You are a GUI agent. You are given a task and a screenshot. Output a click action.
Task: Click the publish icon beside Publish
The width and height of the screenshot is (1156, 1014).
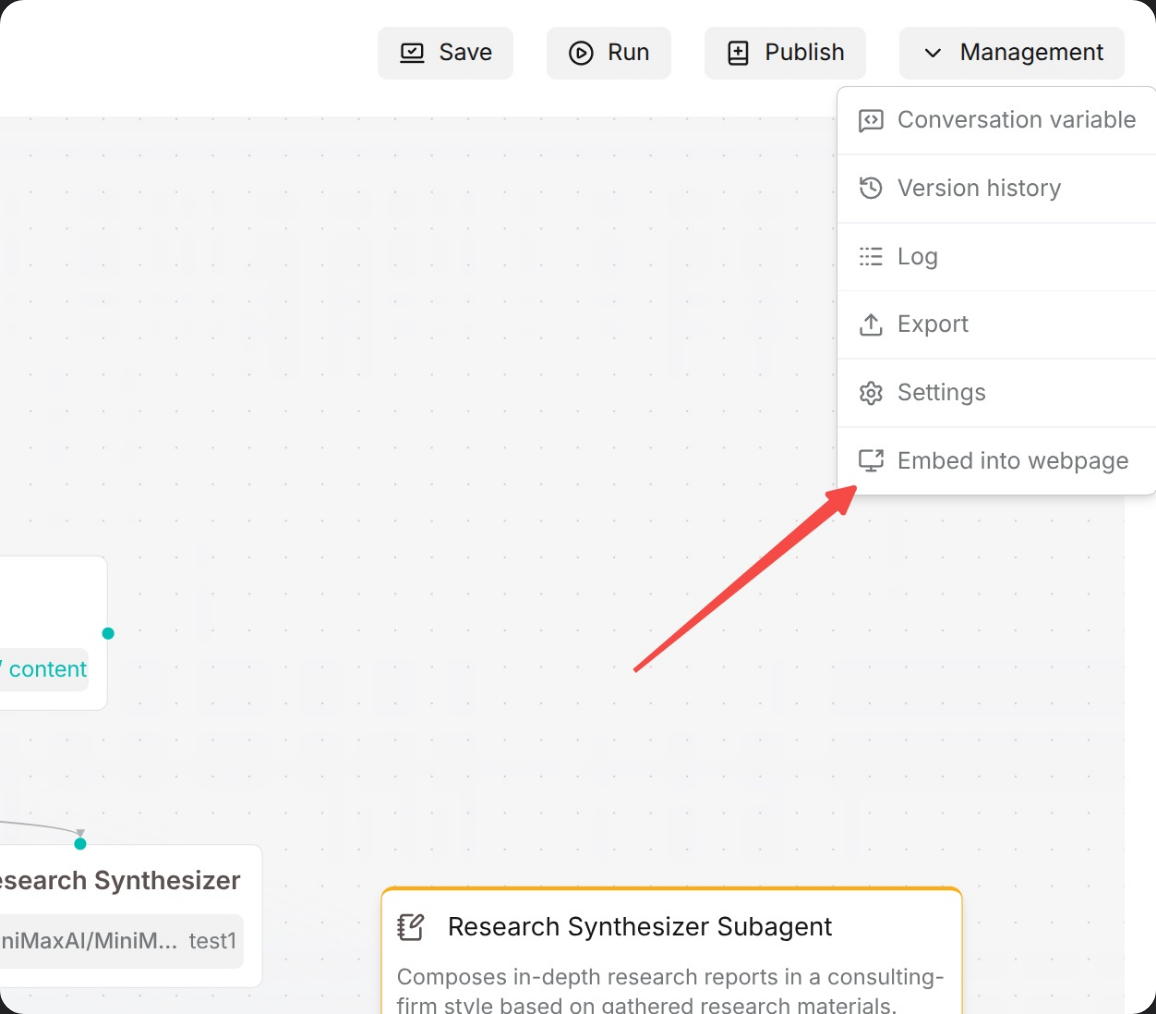pos(738,53)
